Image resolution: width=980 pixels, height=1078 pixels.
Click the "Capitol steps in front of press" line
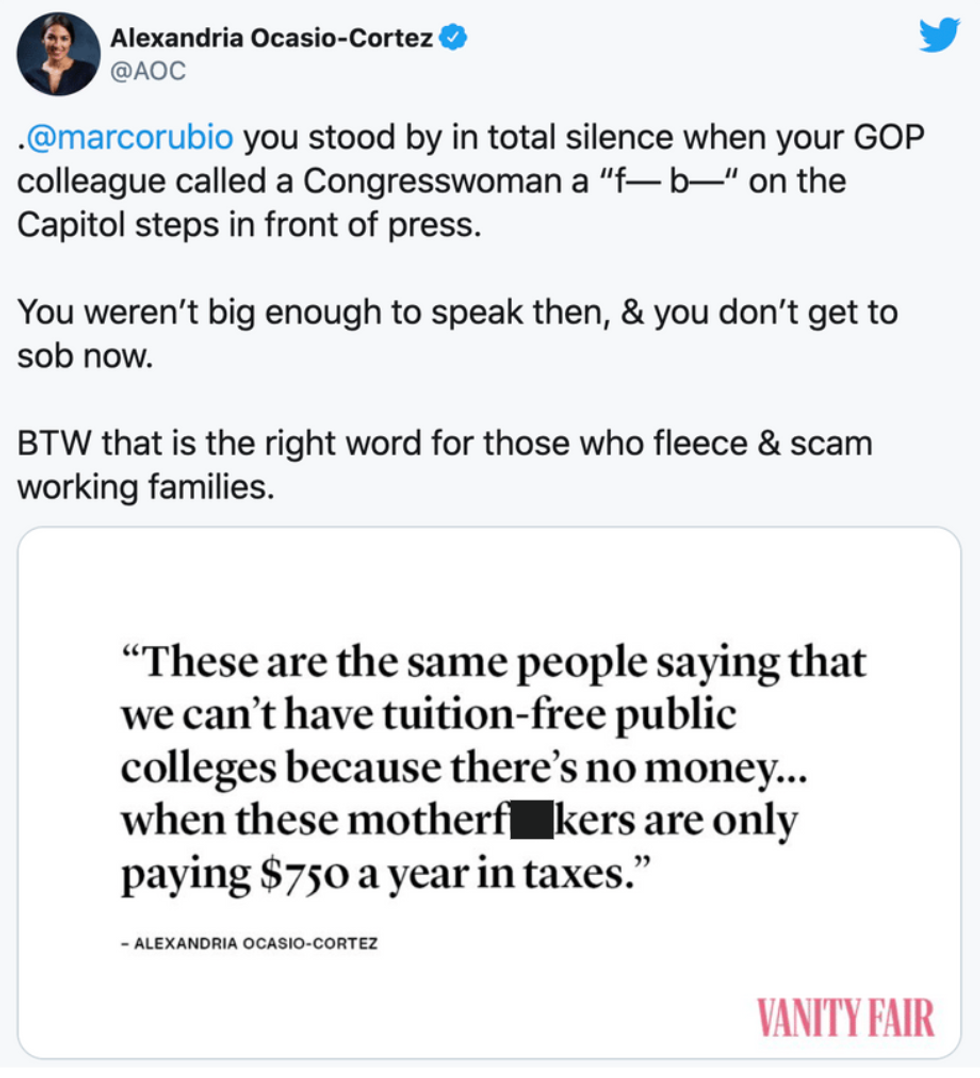coord(249,225)
